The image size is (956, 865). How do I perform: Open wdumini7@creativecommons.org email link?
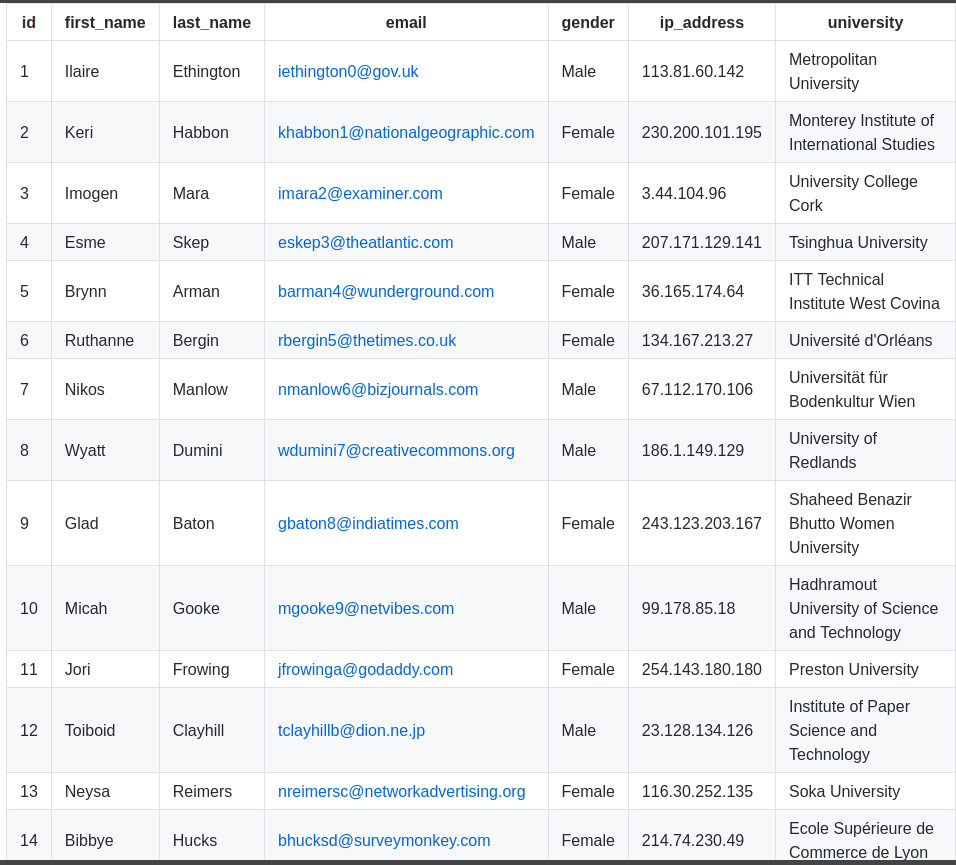coord(396,450)
